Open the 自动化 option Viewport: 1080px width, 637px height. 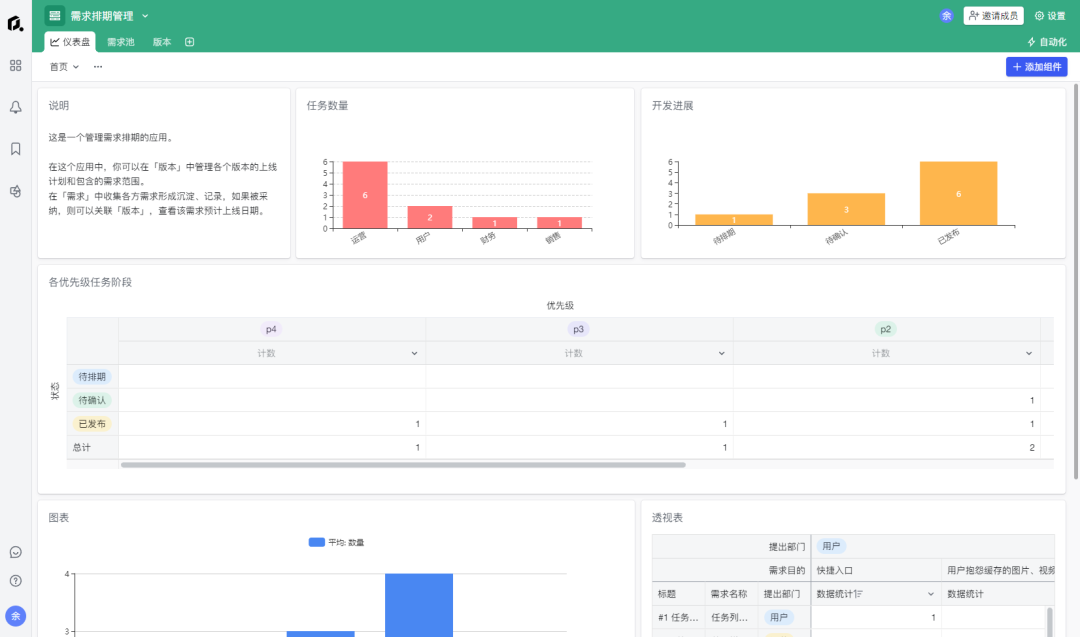coord(1047,42)
